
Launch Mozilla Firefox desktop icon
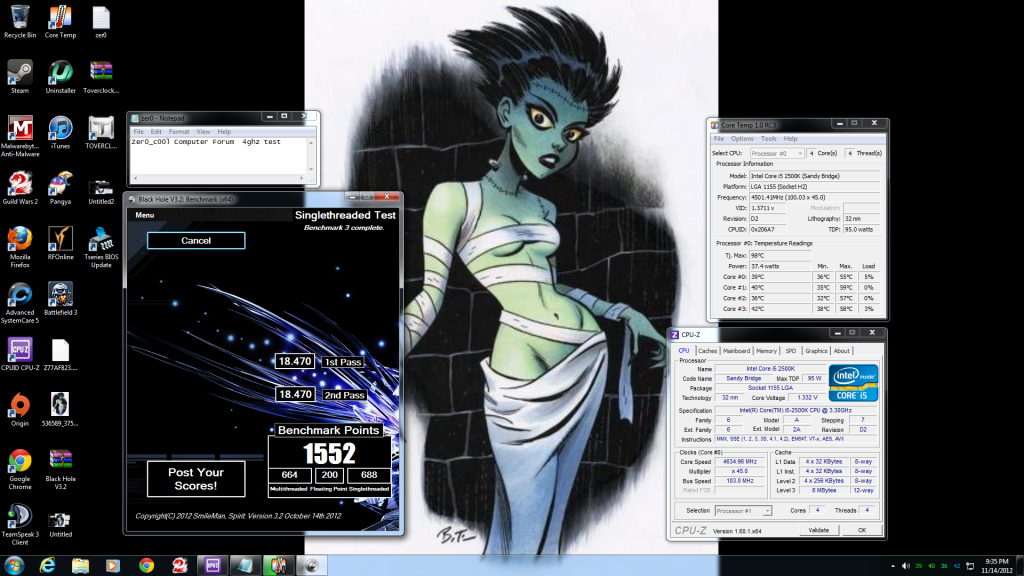coord(20,247)
